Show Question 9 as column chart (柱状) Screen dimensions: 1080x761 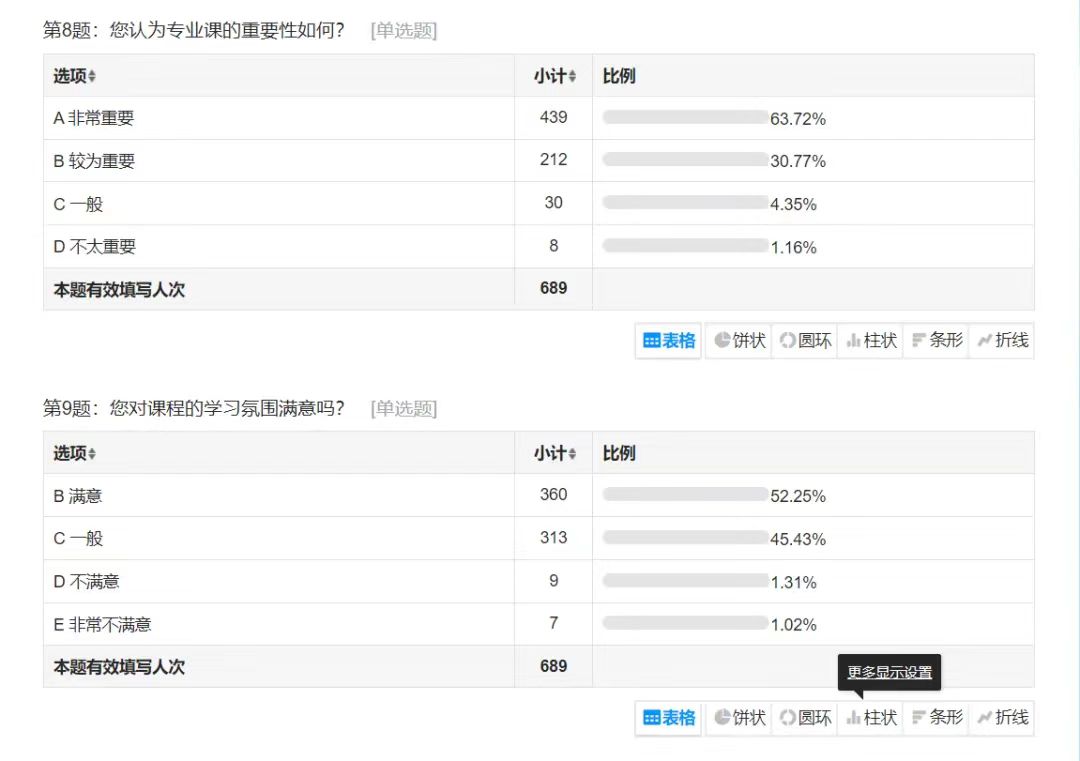point(871,718)
